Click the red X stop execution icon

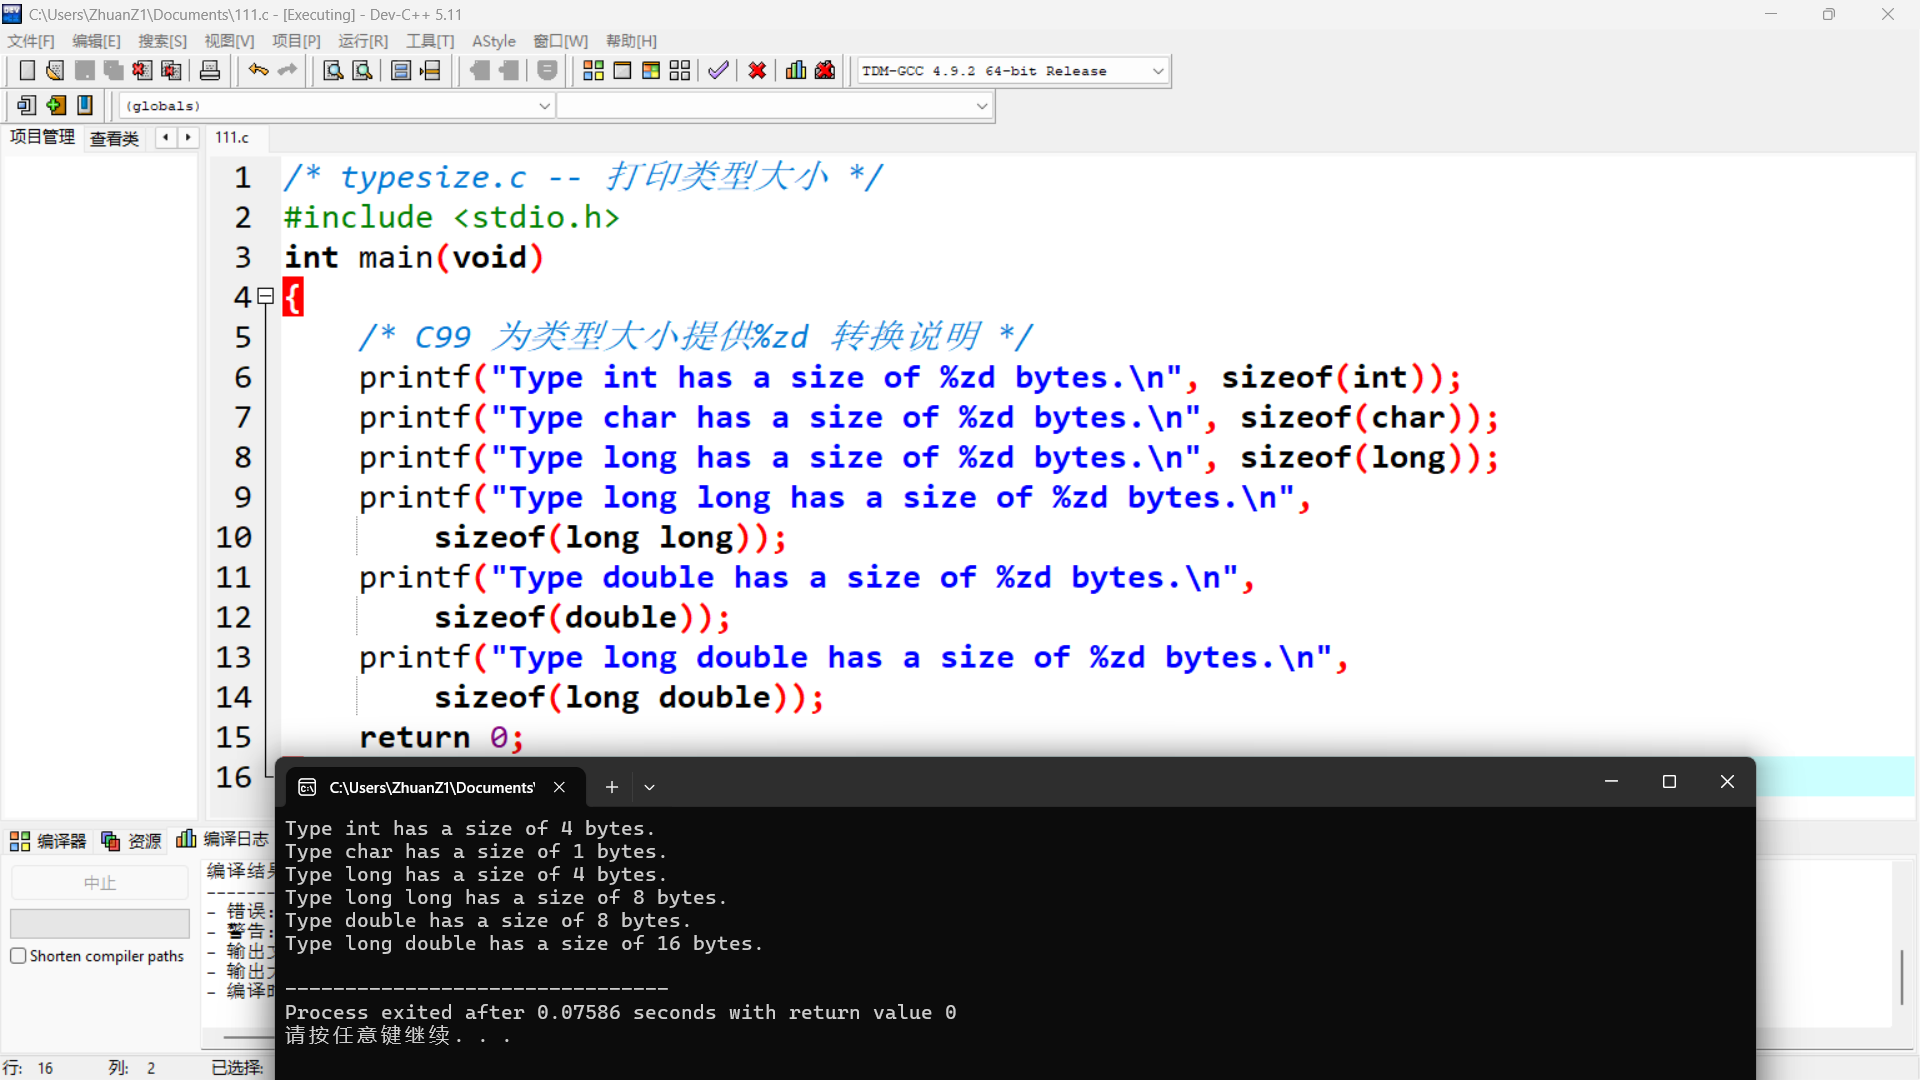(757, 70)
